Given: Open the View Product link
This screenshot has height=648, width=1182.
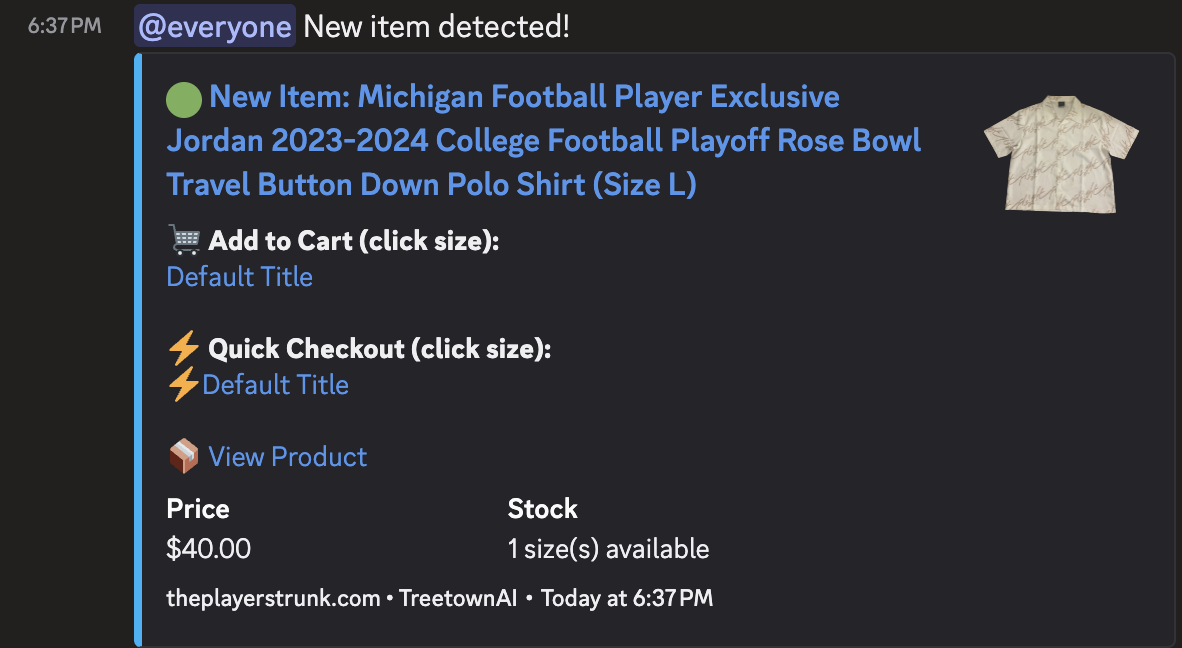Looking at the screenshot, I should pos(288,457).
